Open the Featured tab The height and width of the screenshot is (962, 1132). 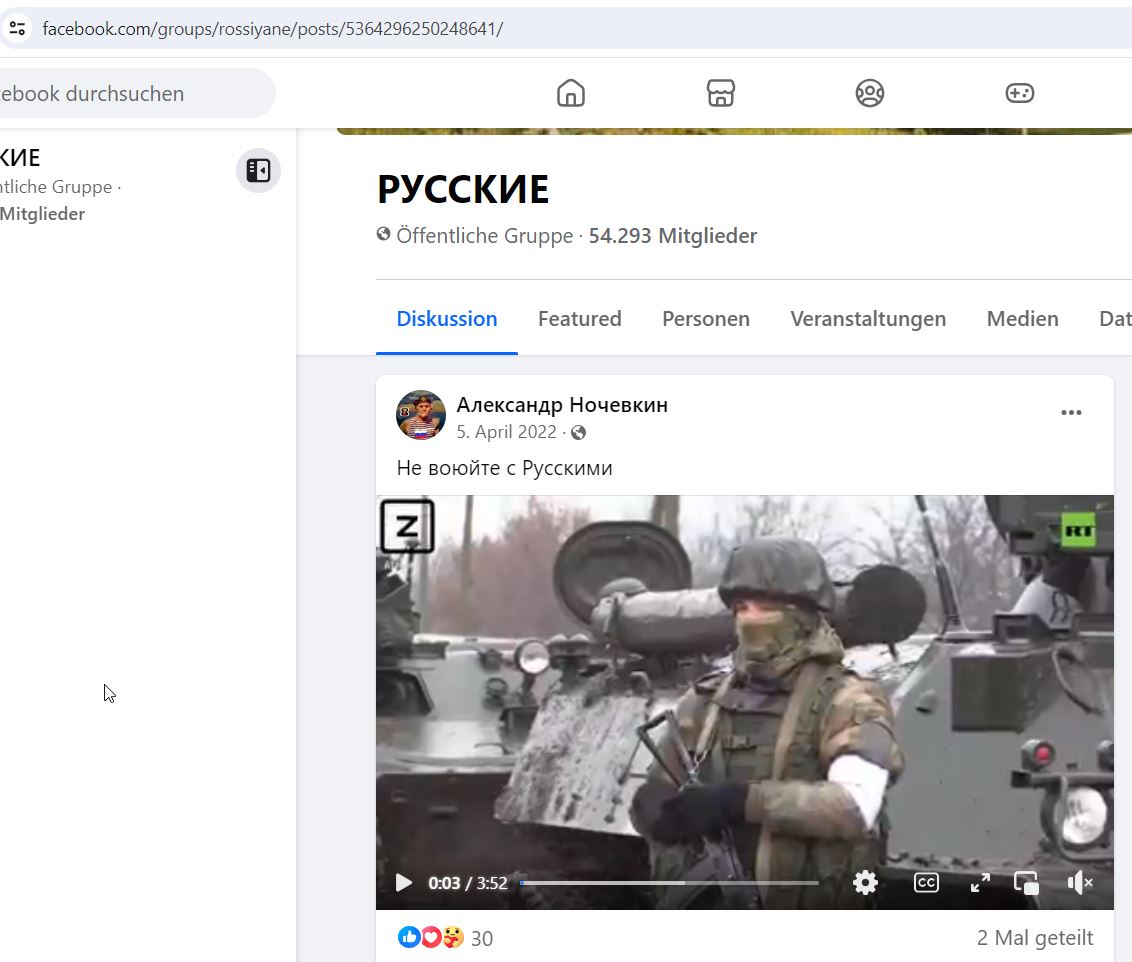(580, 319)
